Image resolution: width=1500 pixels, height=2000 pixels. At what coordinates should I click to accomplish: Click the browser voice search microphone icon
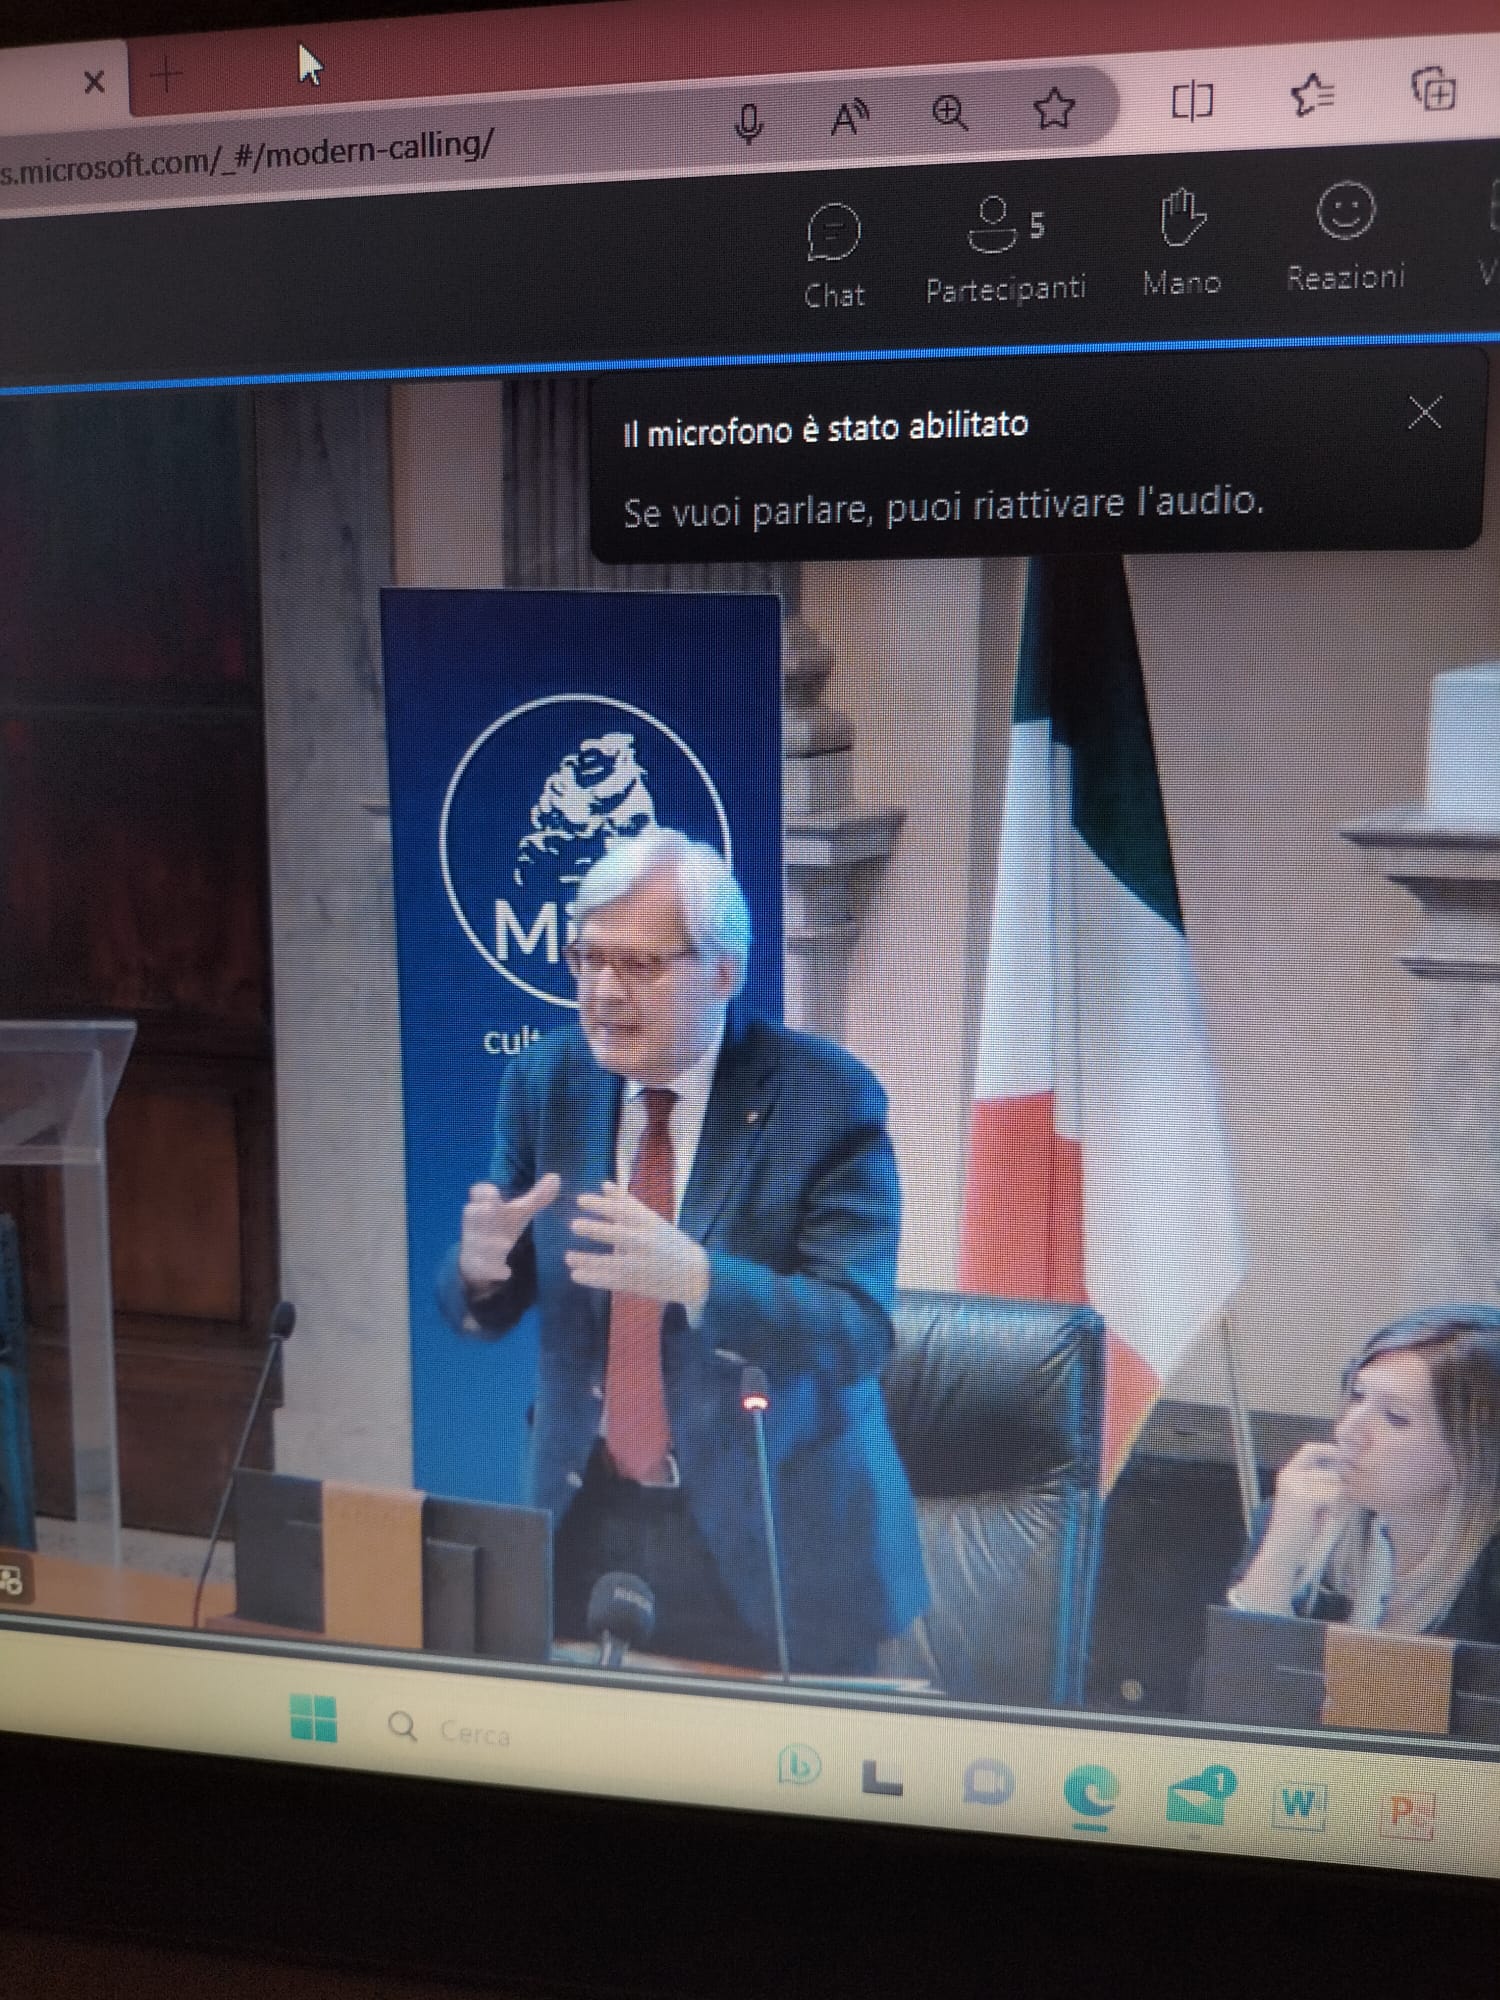pos(748,123)
